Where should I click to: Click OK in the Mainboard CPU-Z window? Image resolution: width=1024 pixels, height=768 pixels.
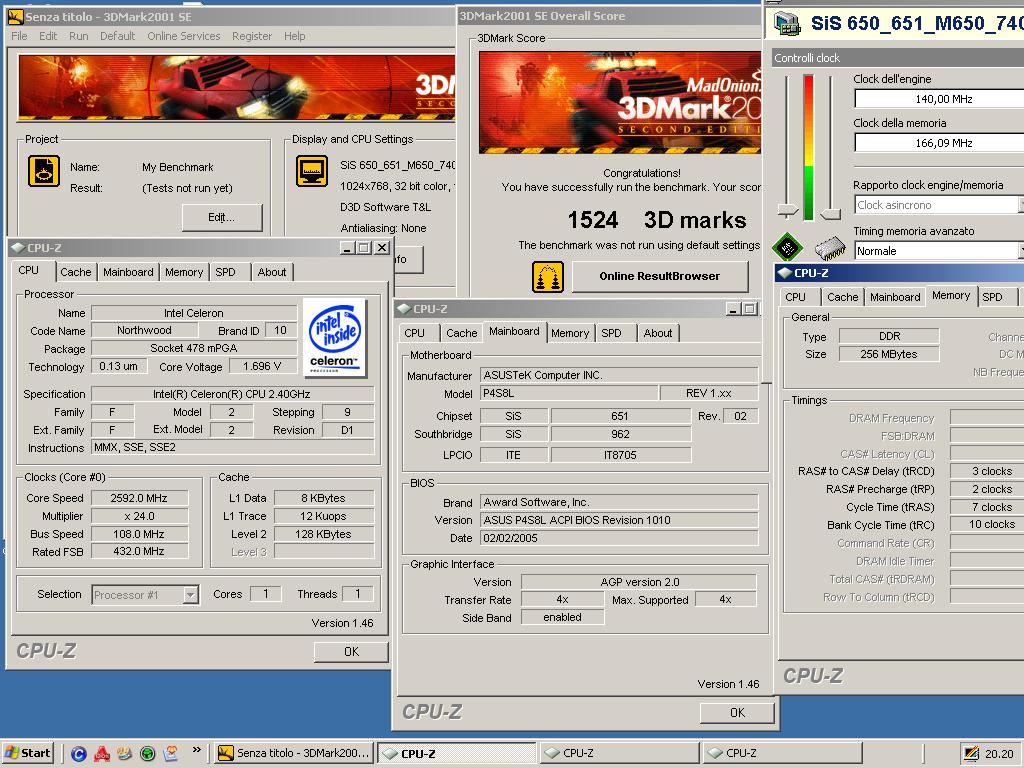[x=737, y=712]
